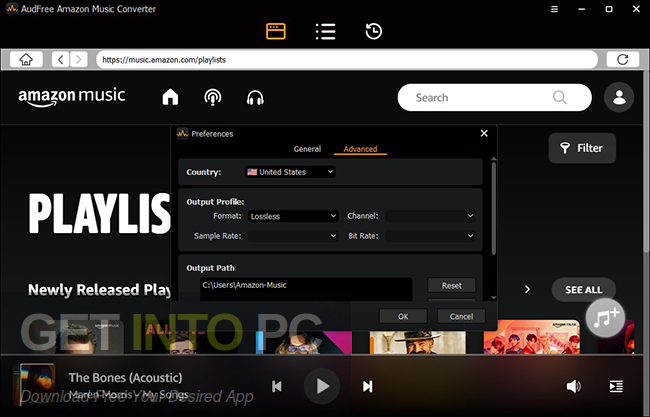Image resolution: width=650 pixels, height=417 pixels.
Task: Open the podcasts icon
Action: pyautogui.click(x=213, y=97)
